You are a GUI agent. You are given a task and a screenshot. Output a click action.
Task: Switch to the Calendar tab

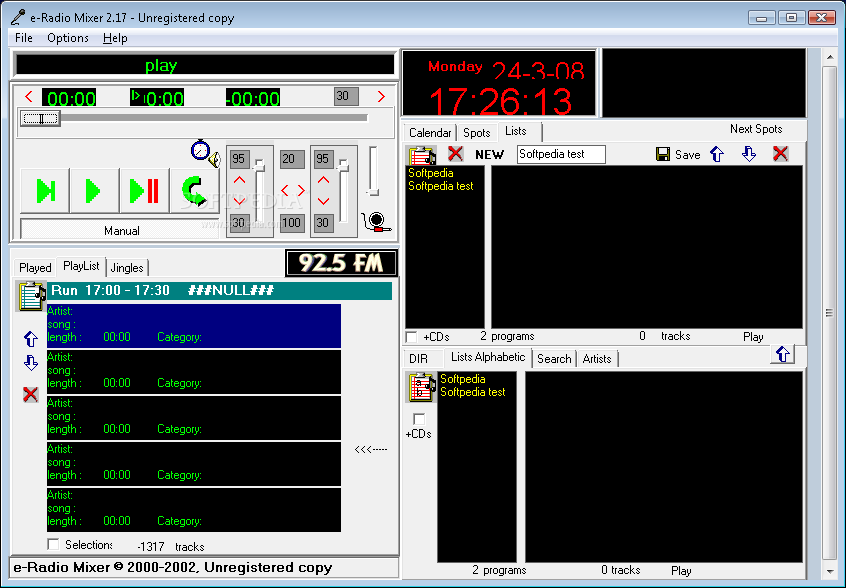pos(430,133)
